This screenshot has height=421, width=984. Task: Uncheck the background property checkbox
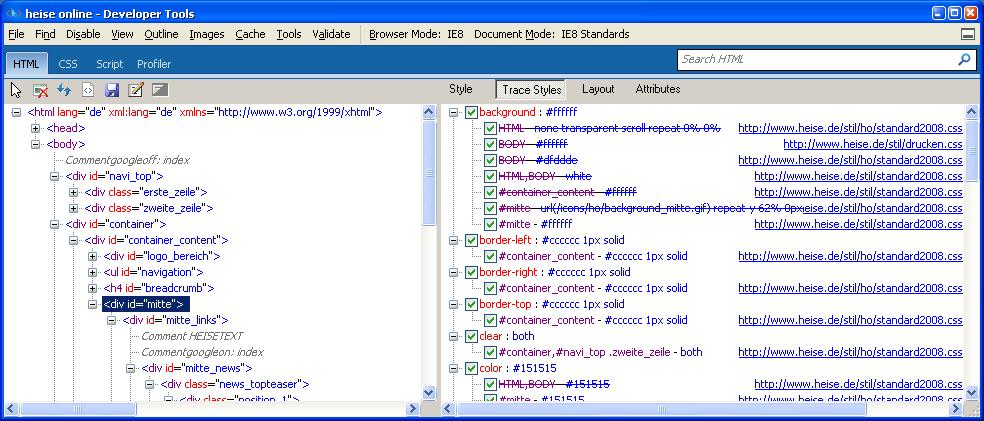pos(472,113)
